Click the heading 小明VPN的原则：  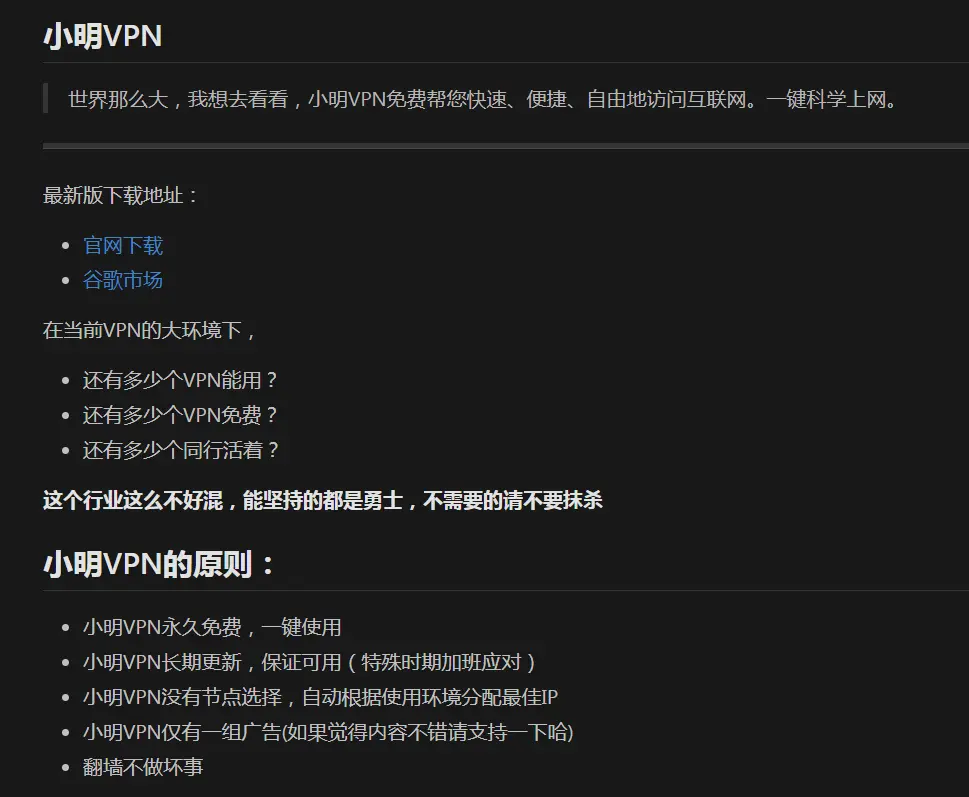(159, 564)
